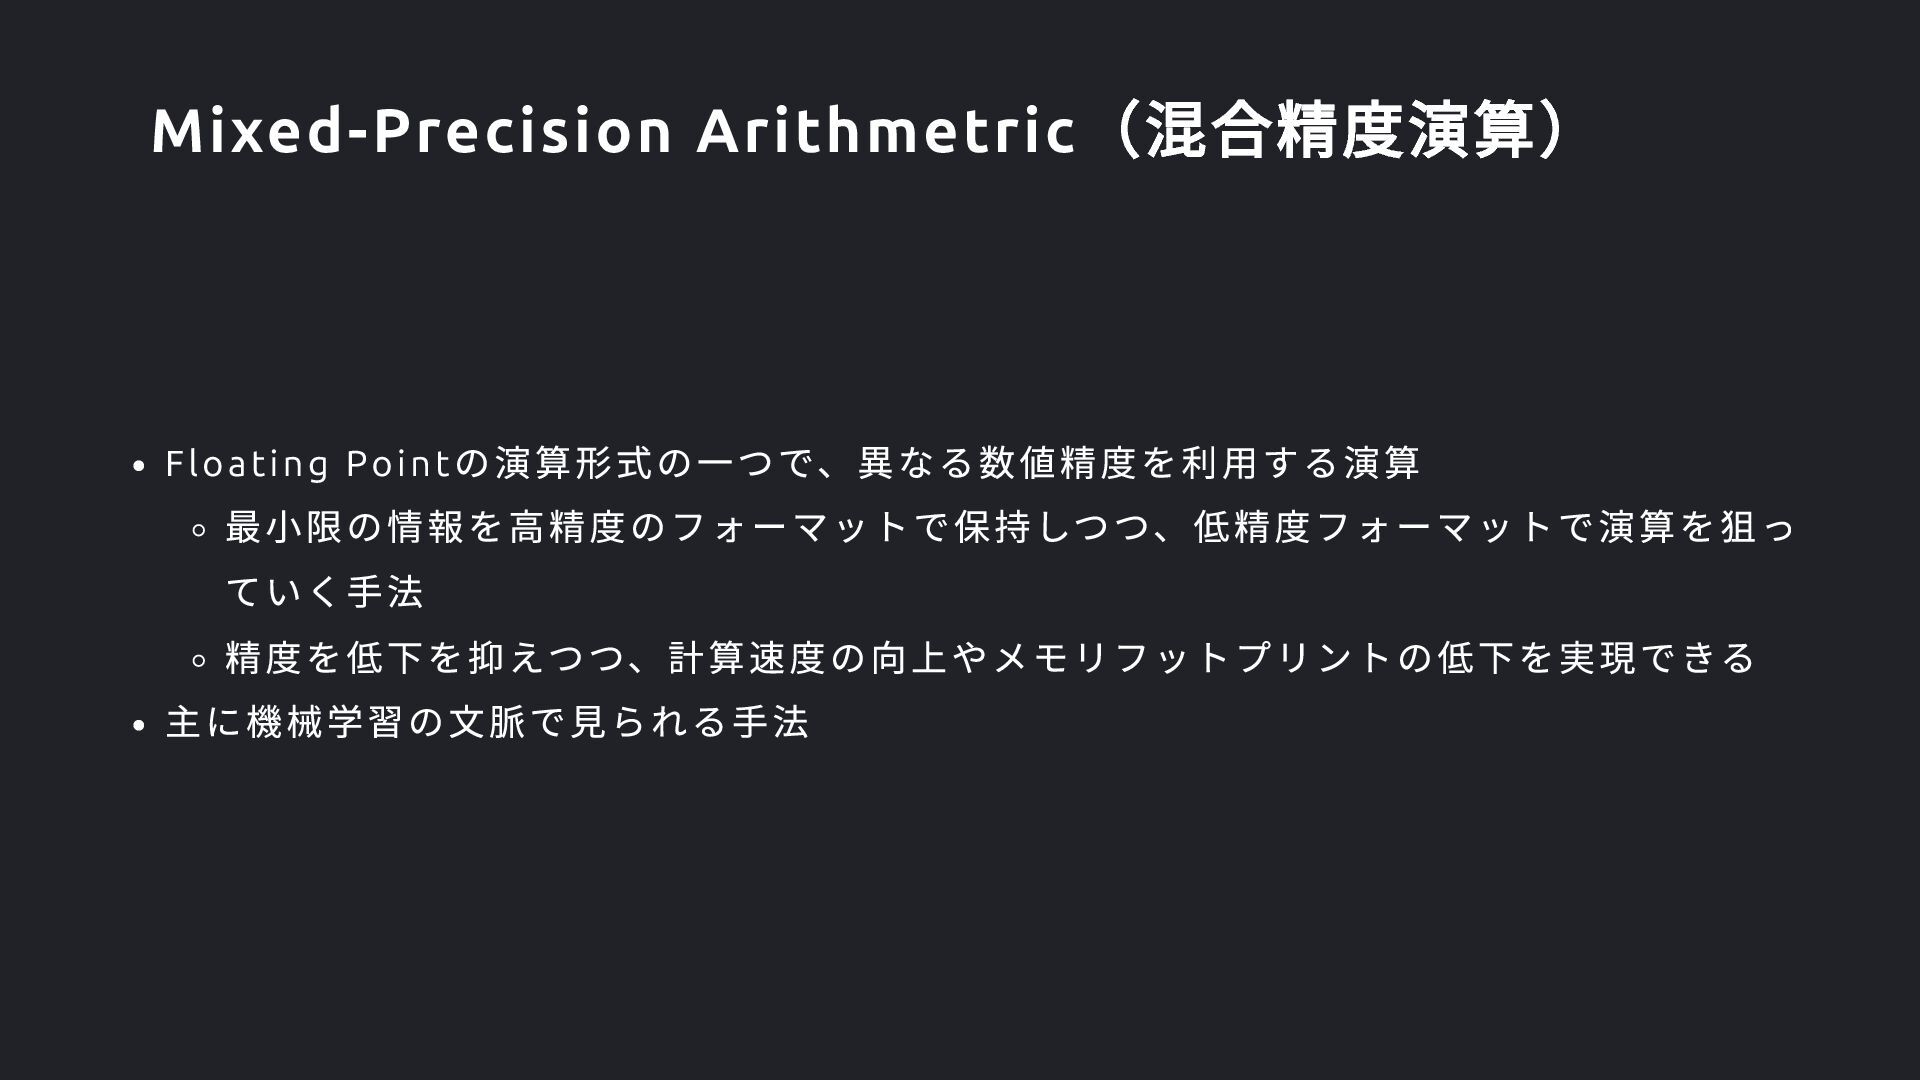1920x1080 pixels.
Task: Click the 文脈で見られる手法 phrase
Action: pos(628,722)
